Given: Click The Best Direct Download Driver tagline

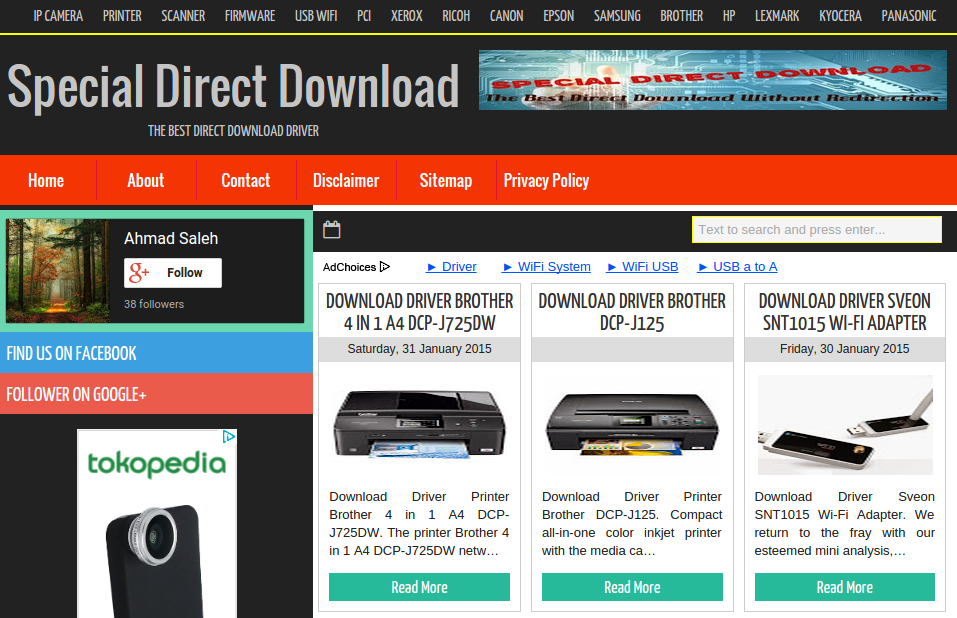Looking at the screenshot, I should [233, 131].
